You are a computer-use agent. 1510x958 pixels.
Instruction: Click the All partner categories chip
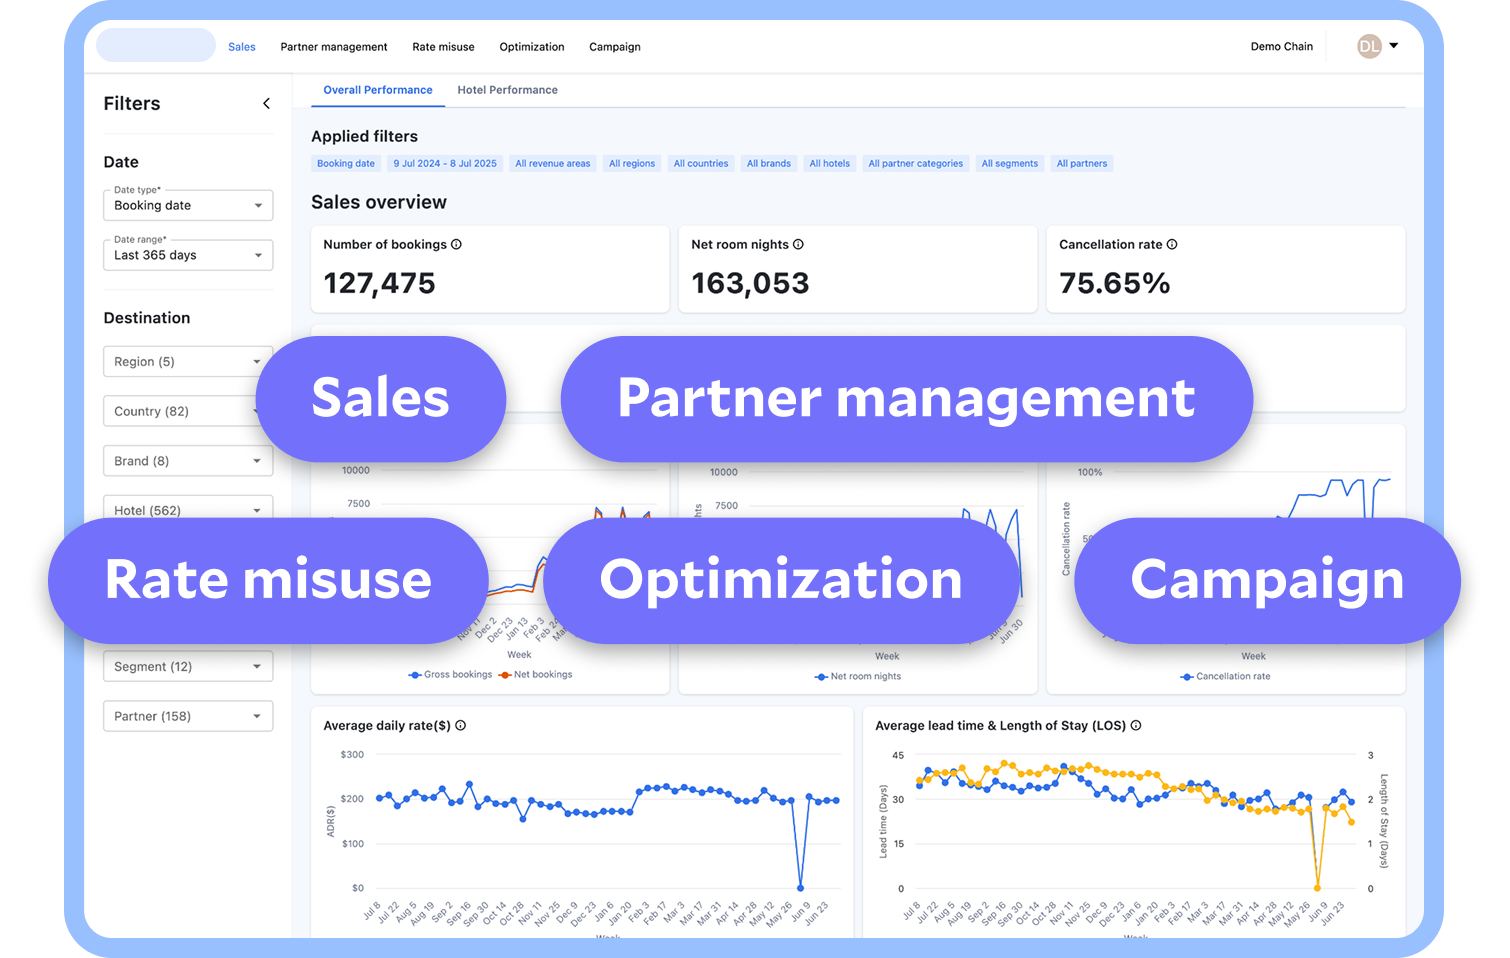tap(916, 164)
